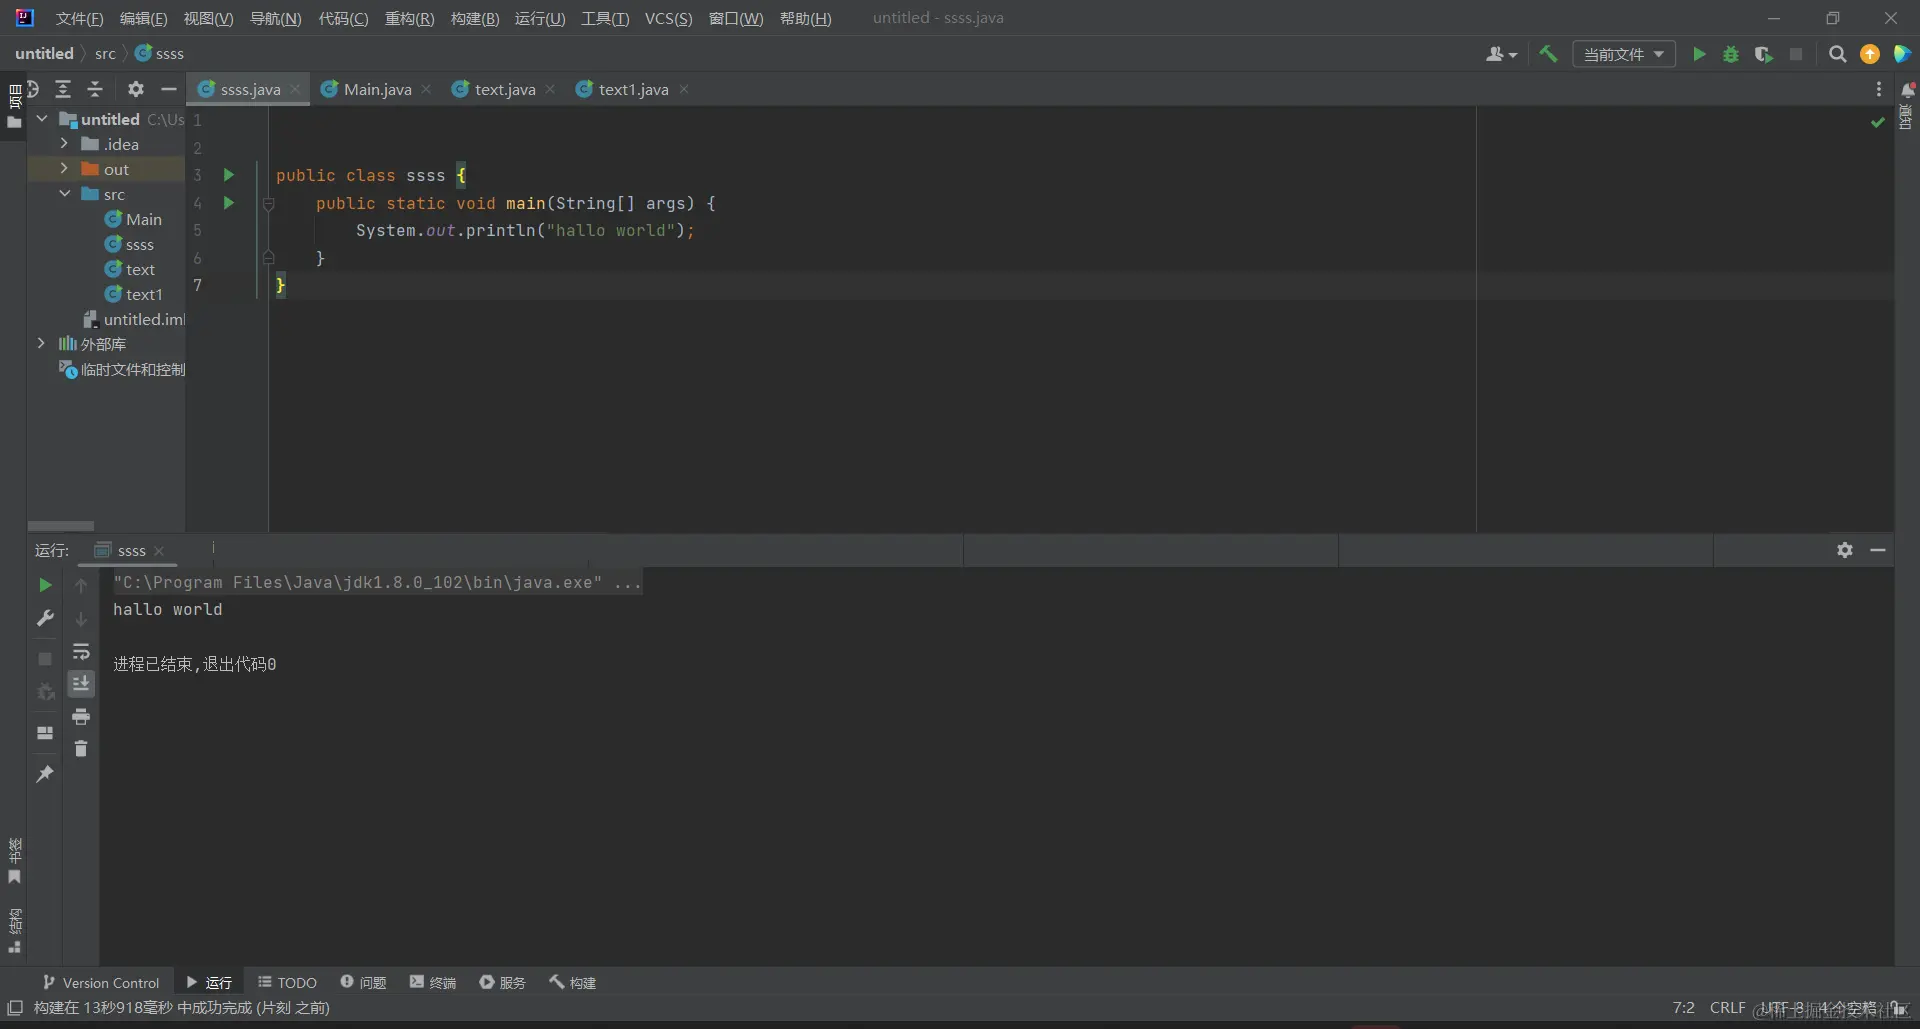This screenshot has height=1029, width=1920.
Task: Open the 文件(F) menu
Action: [79, 18]
